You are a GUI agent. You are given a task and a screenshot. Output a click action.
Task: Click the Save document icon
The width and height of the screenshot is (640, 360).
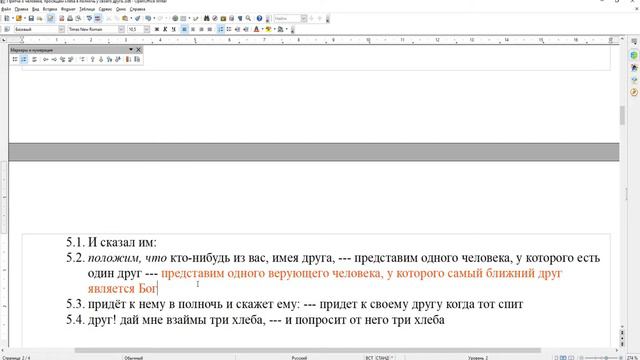click(31, 18)
